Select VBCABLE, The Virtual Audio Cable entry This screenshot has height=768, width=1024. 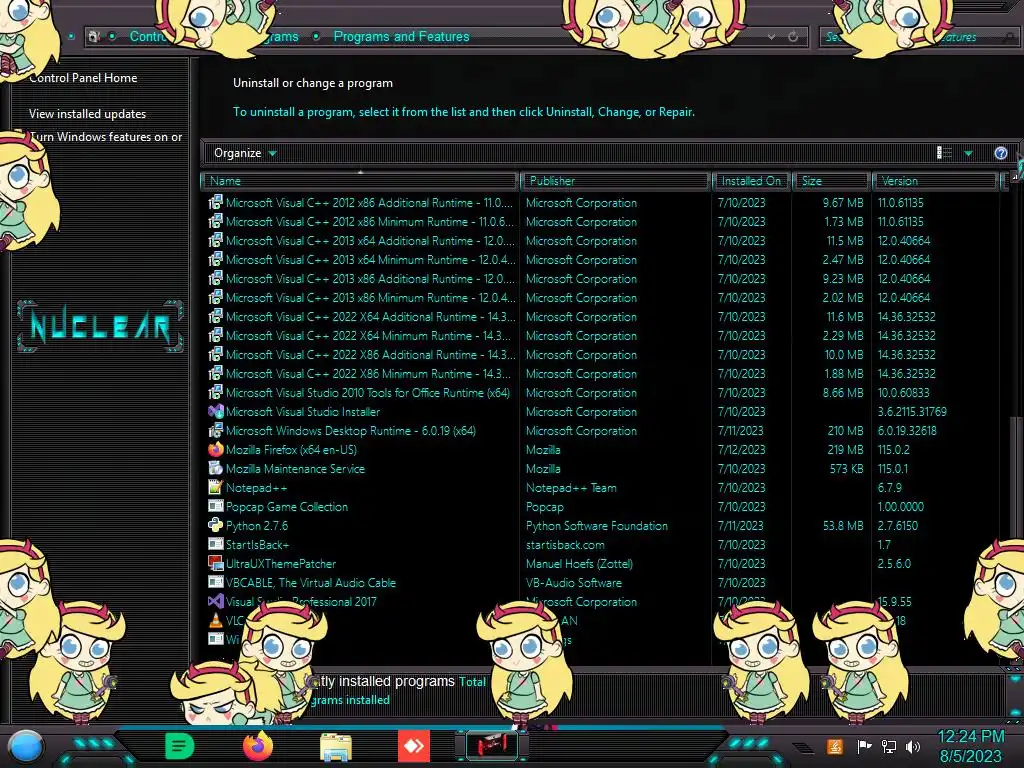pyautogui.click(x=311, y=582)
